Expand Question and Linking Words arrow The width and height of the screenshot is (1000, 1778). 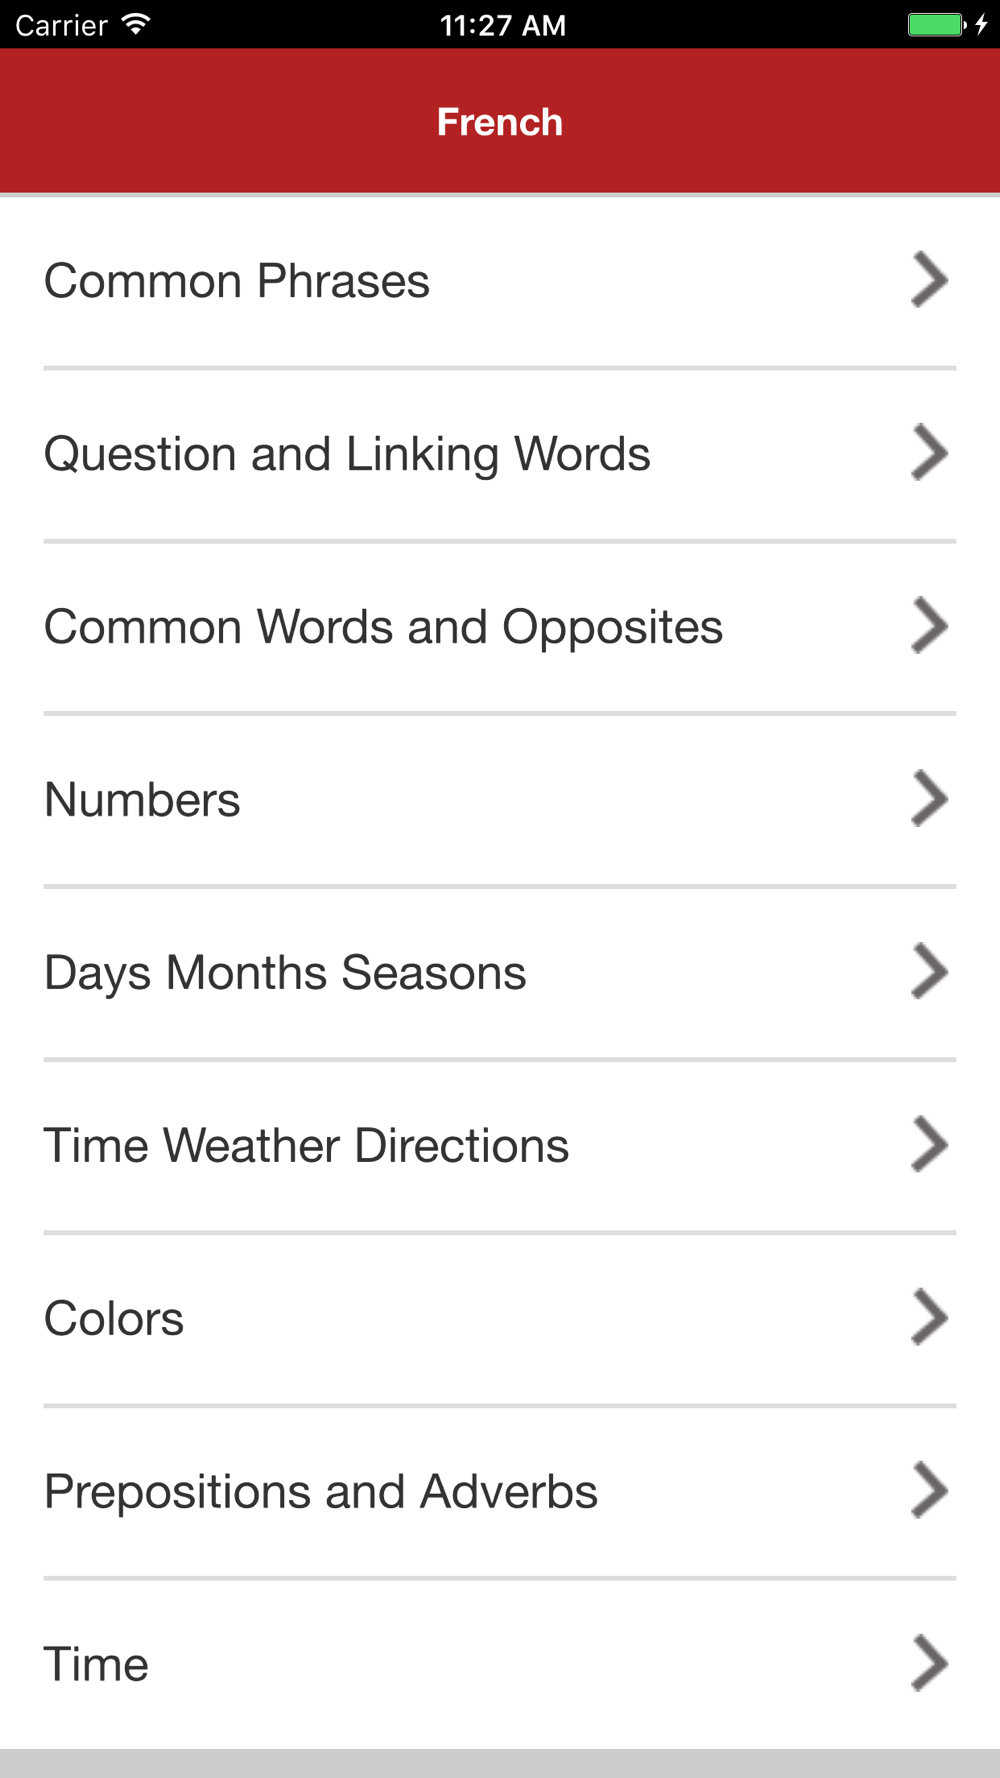pos(929,453)
